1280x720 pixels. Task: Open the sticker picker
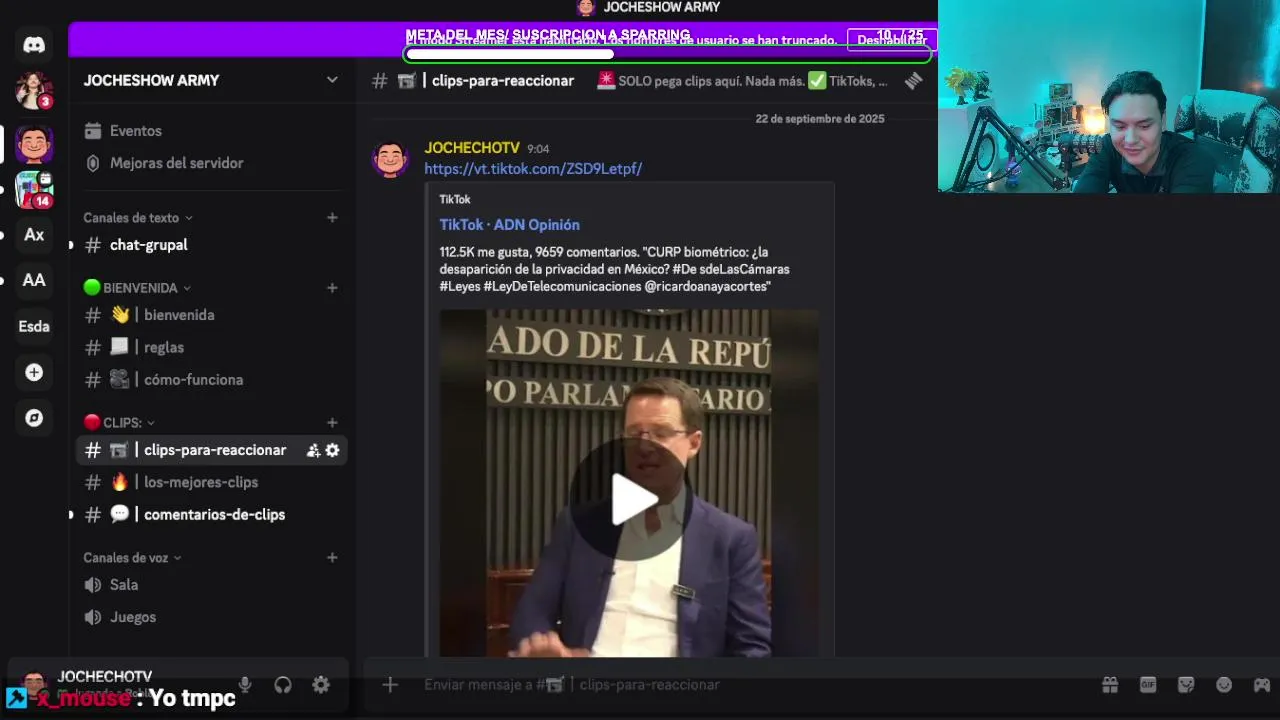1186,685
